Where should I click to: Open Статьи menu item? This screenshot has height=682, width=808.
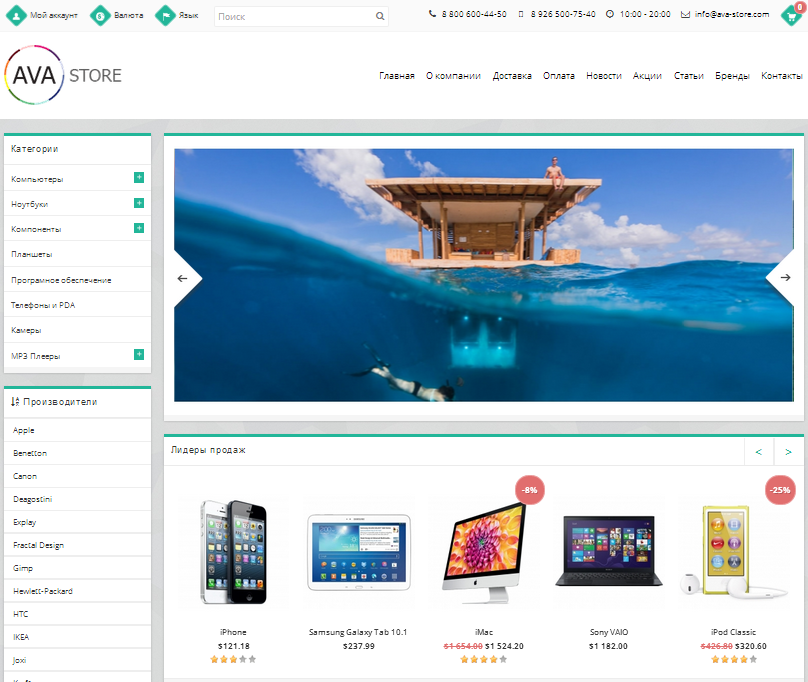[688, 76]
